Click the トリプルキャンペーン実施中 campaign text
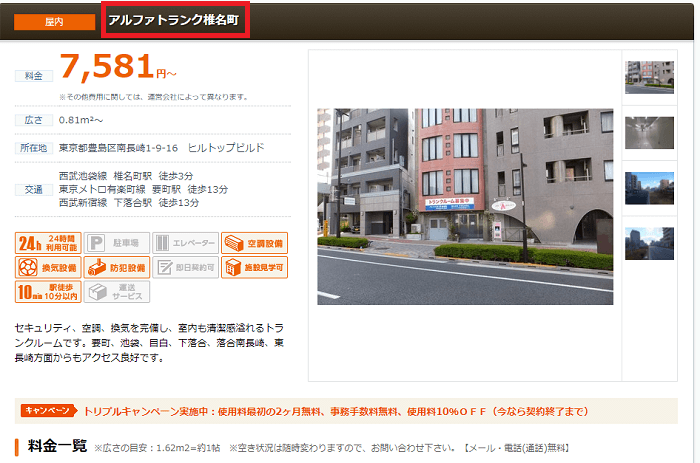Viewport: 700px width, 463px height. pos(336,411)
